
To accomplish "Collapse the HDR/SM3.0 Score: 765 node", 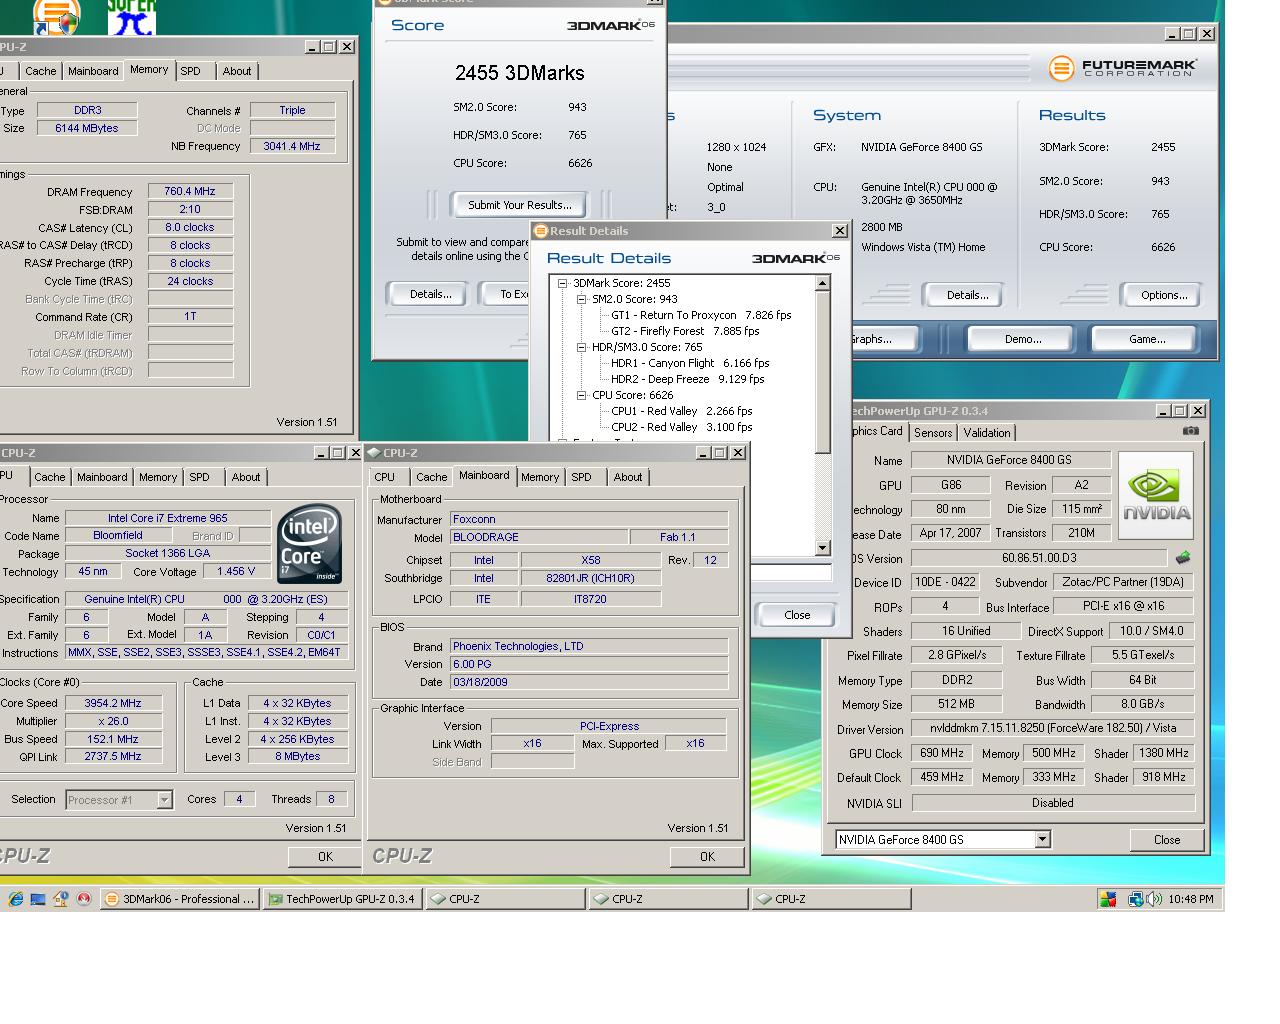I will click(581, 347).
